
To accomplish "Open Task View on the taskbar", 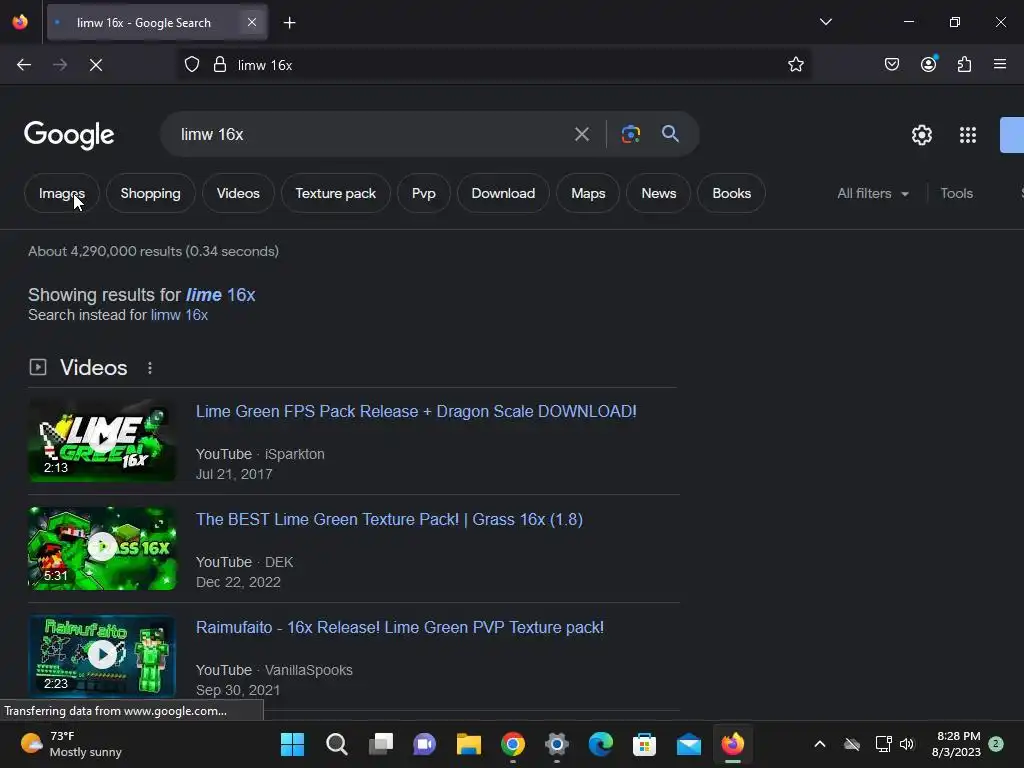I will click(381, 744).
